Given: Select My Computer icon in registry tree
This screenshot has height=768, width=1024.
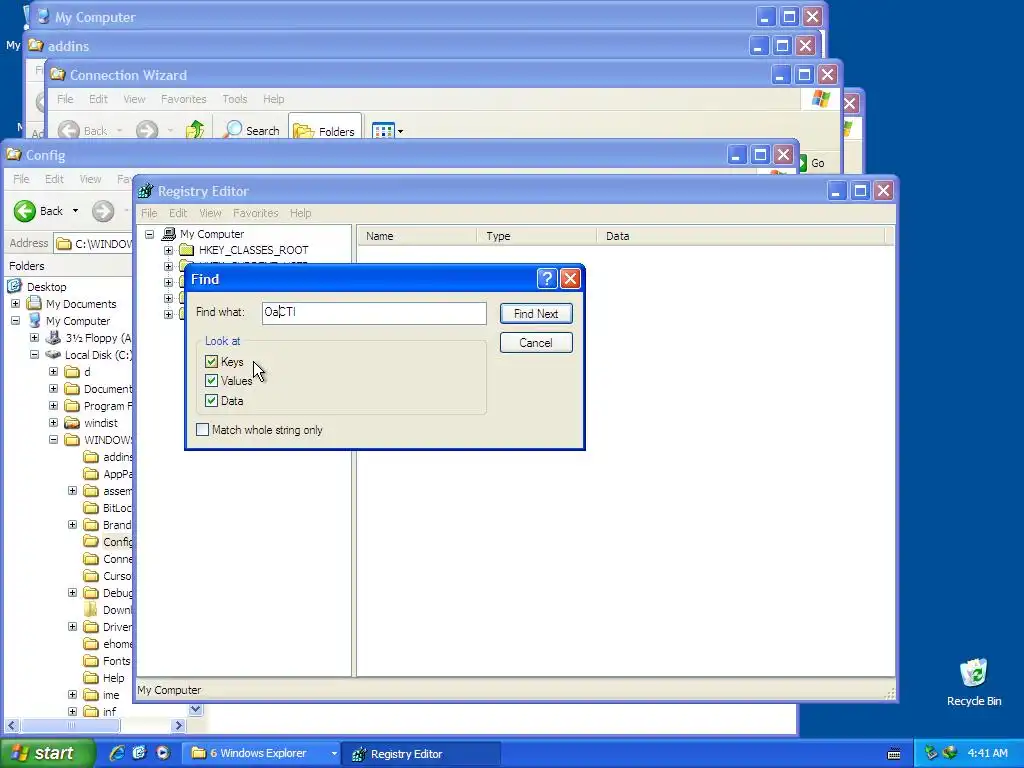Looking at the screenshot, I should (168, 234).
